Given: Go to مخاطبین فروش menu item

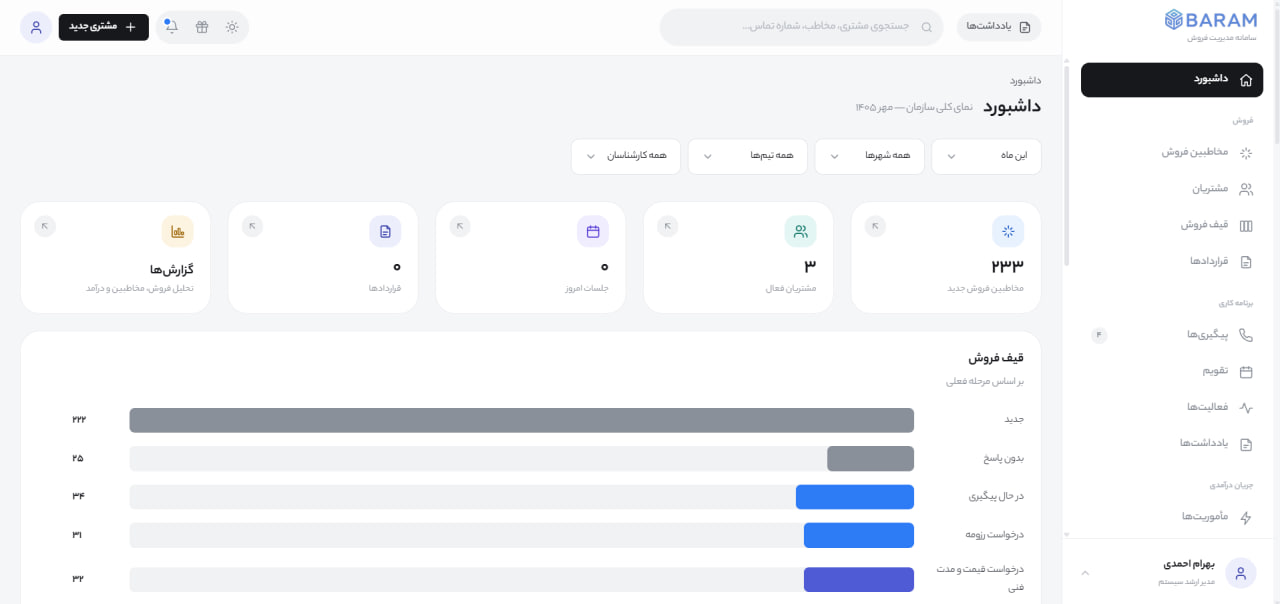Looking at the screenshot, I should [1172, 153].
